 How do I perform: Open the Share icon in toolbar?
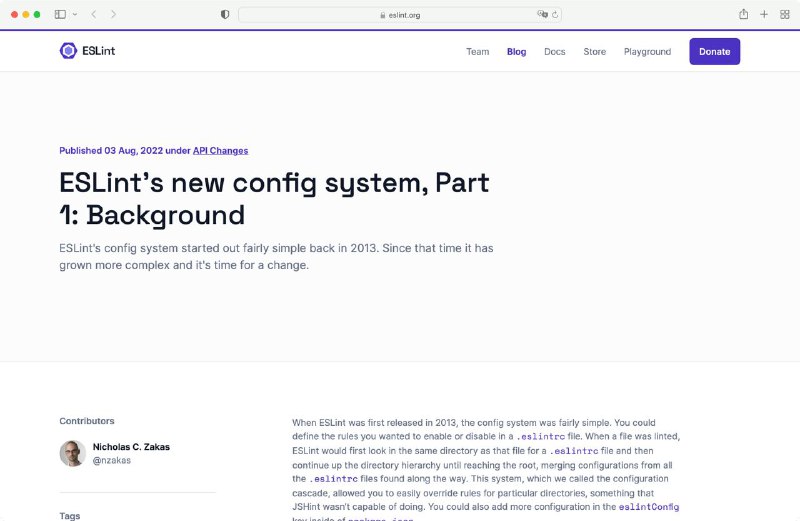pyautogui.click(x=743, y=14)
